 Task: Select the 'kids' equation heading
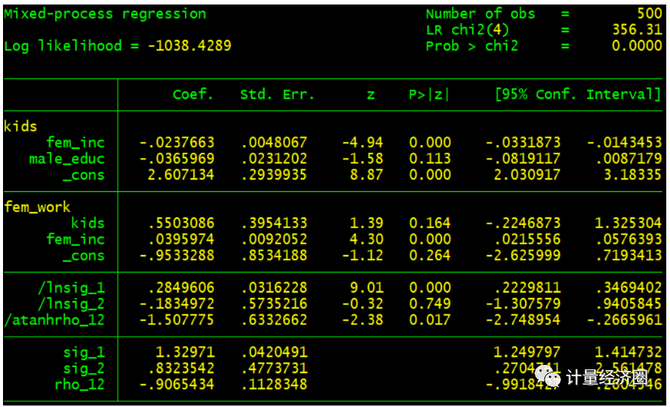[x=21, y=126]
